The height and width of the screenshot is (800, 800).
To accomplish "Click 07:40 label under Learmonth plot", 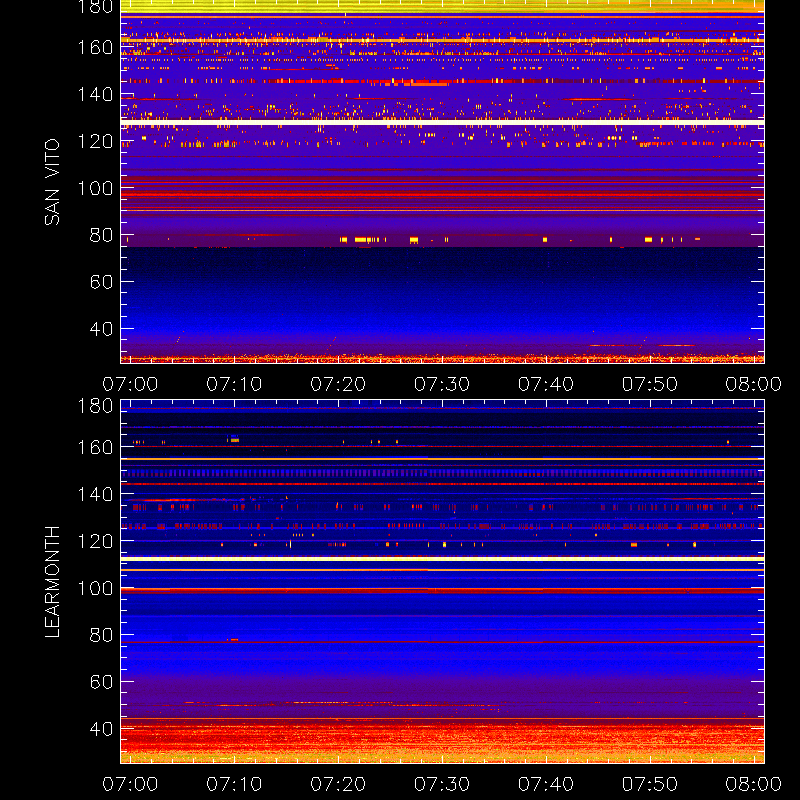I will tap(546, 784).
